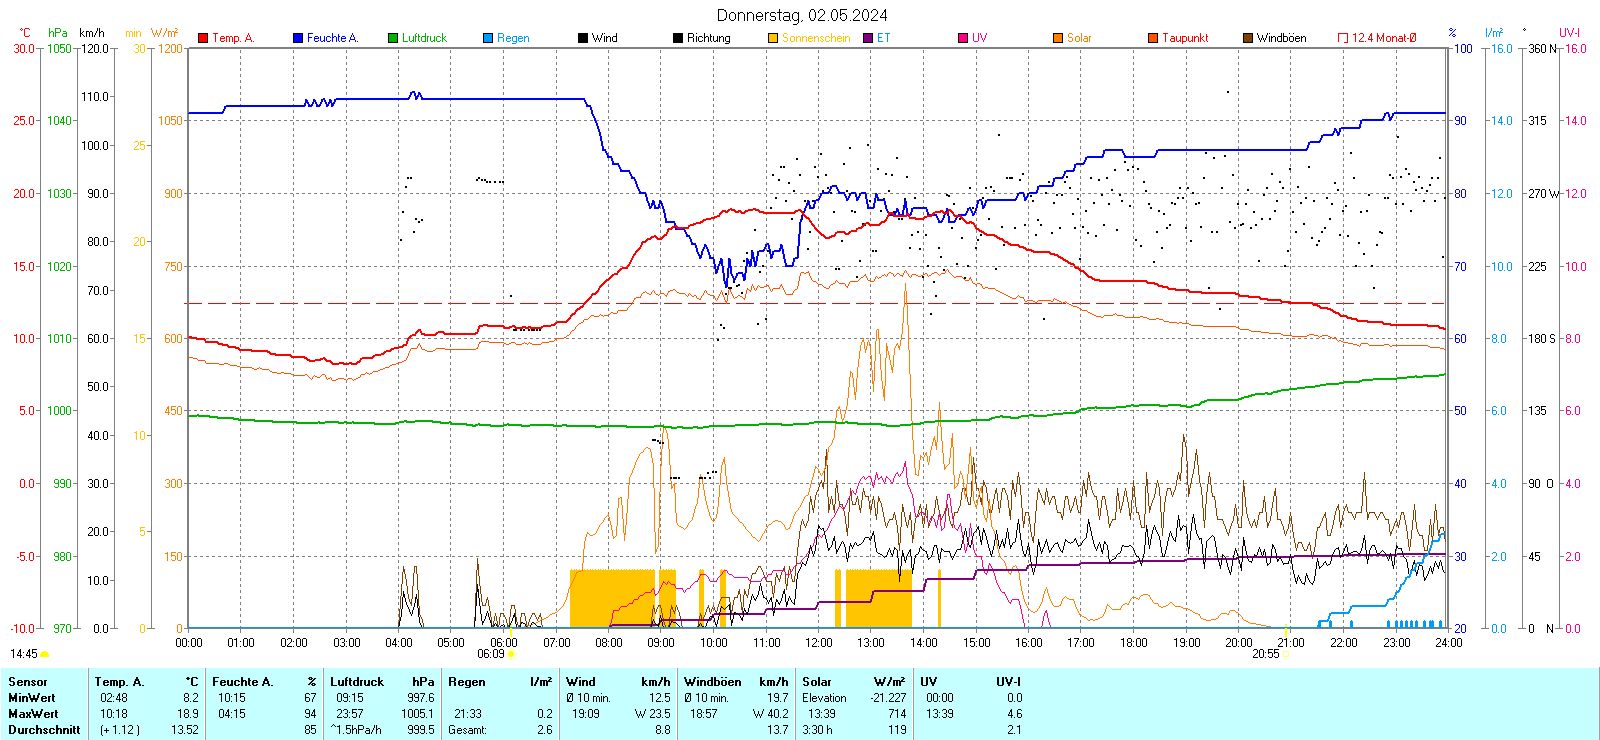This screenshot has width=1600, height=740.
Task: Toggle the Richtung series legend marker
Action: click(678, 38)
